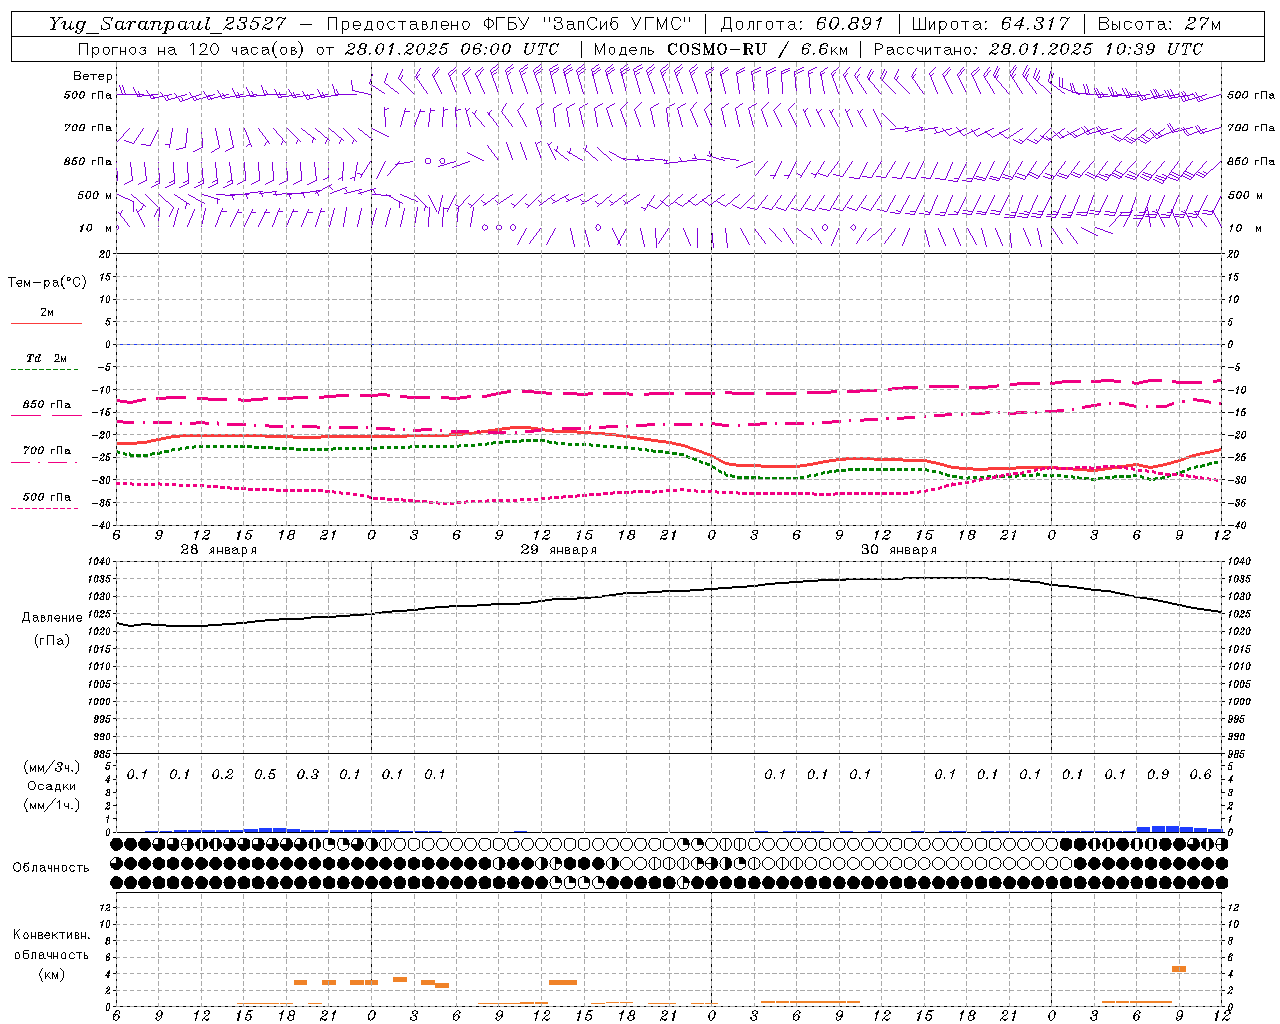1280x1024 pixels.
Task: Click the 'Осадки' precipitation label
Action: click(52, 786)
